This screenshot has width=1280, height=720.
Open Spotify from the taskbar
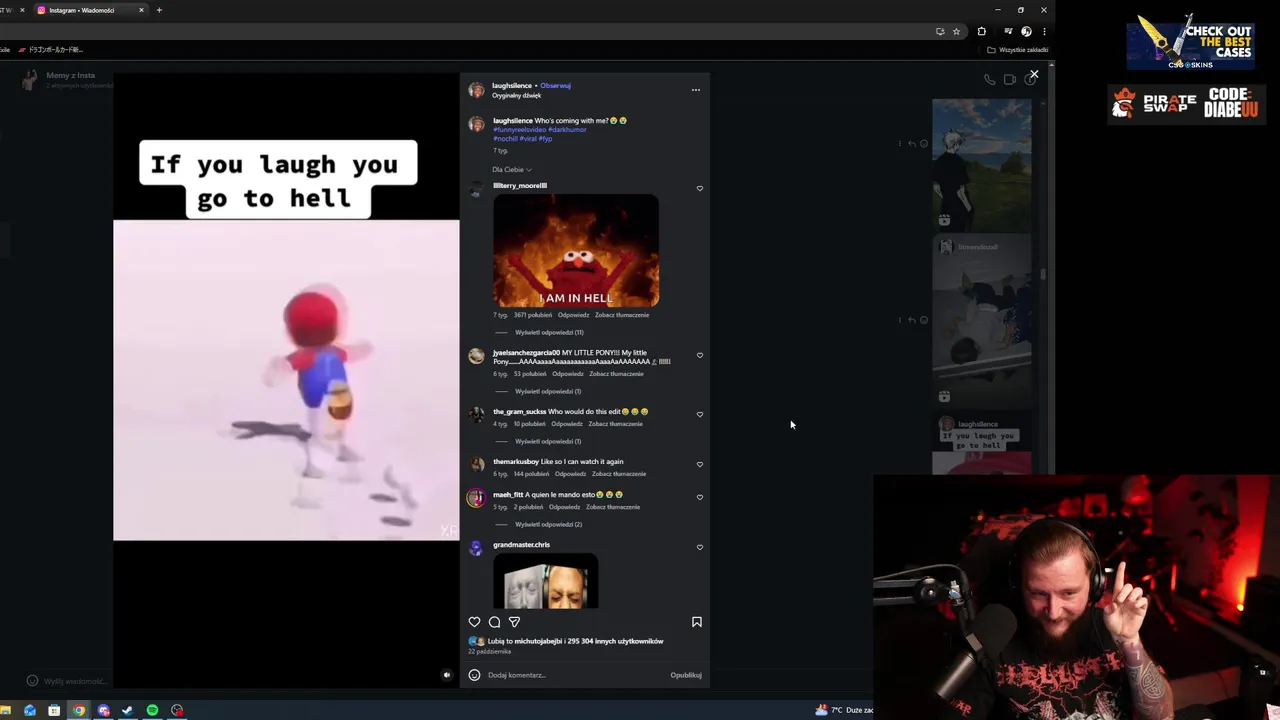tap(152, 710)
